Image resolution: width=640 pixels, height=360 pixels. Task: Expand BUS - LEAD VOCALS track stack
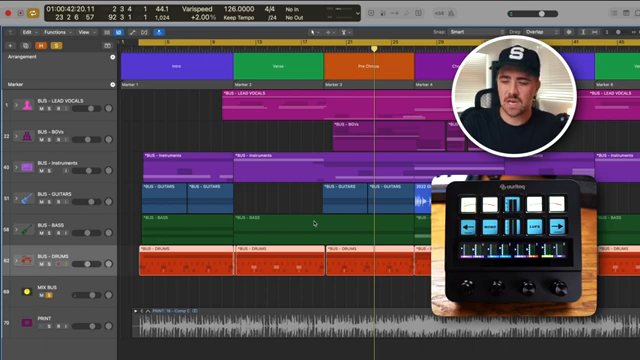pyautogui.click(x=16, y=105)
